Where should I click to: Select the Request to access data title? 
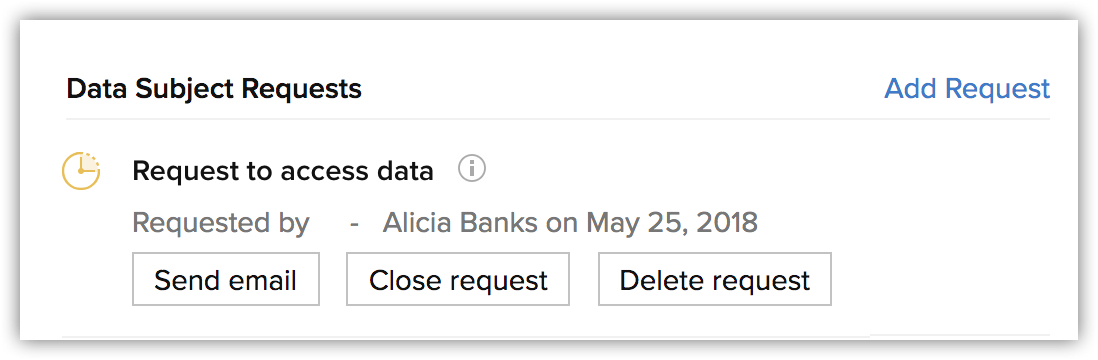pos(283,171)
